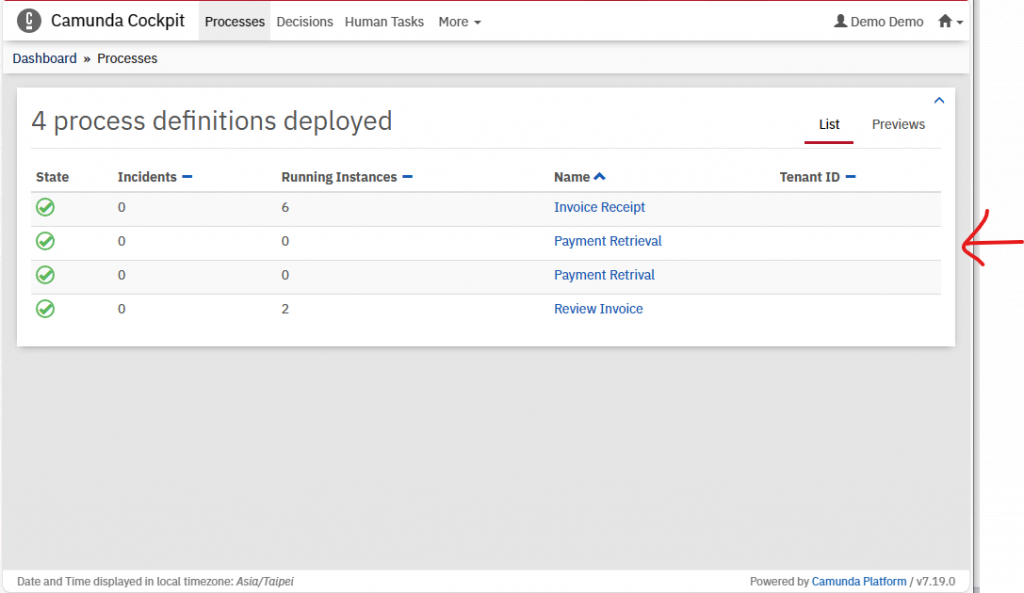
Task: Click green state icon for Invoice Receipt
Action: 45,207
